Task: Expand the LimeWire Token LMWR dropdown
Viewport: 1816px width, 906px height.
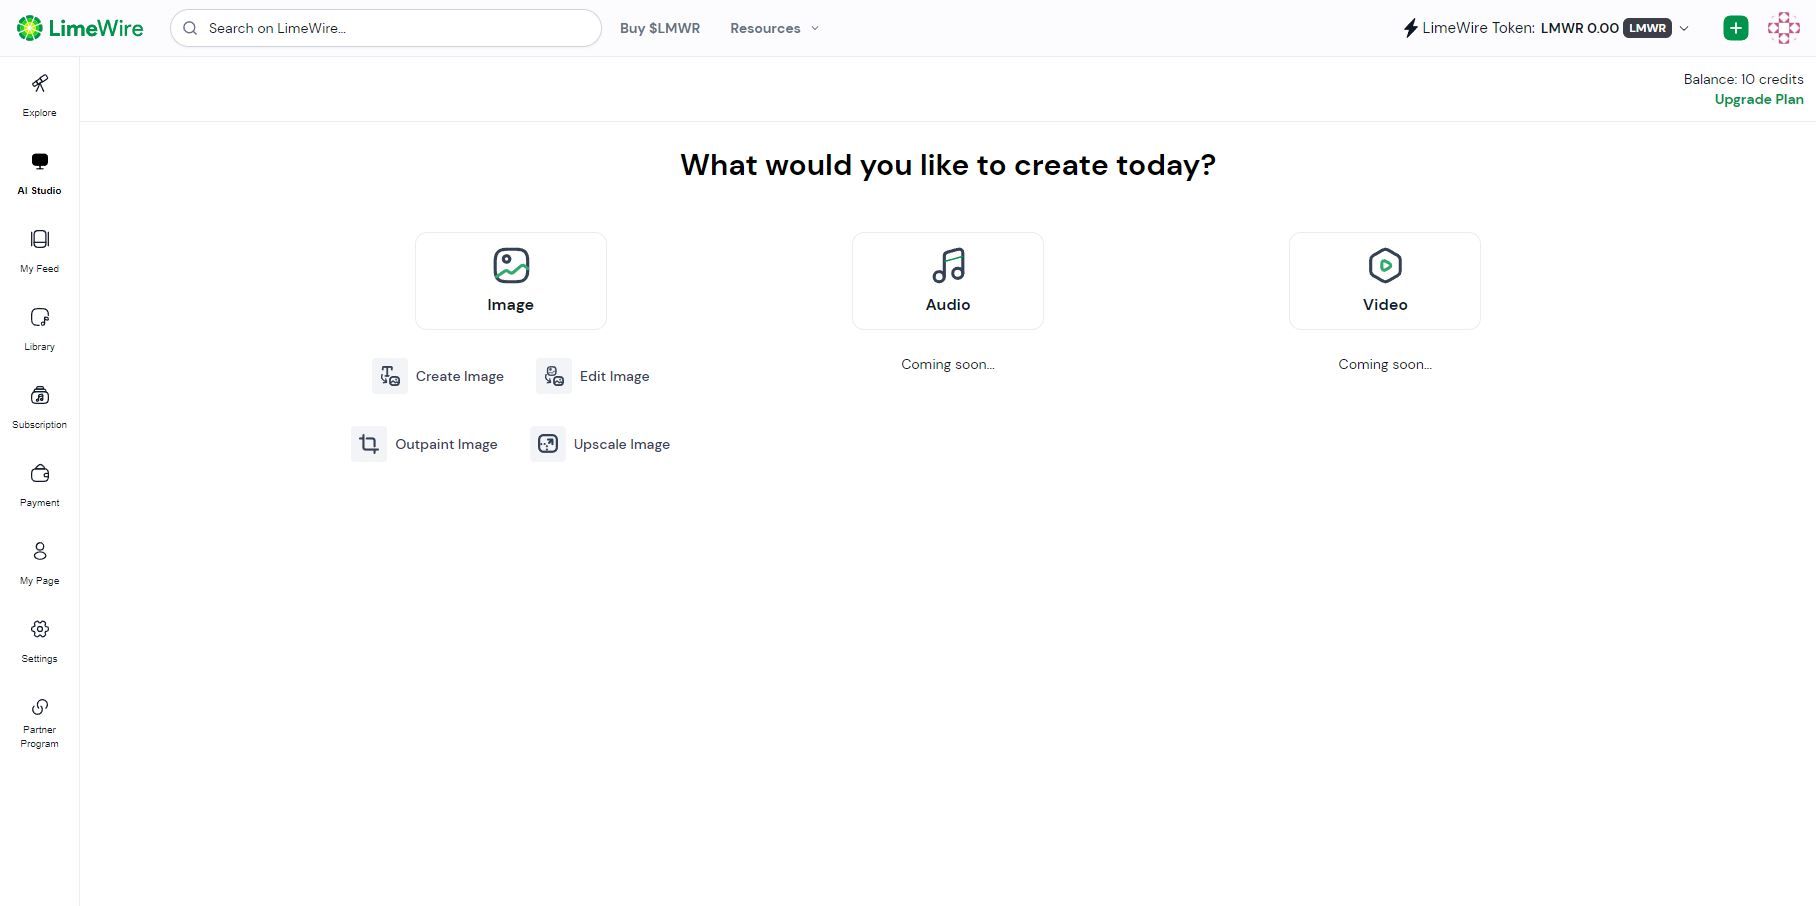Action: click(x=1684, y=28)
